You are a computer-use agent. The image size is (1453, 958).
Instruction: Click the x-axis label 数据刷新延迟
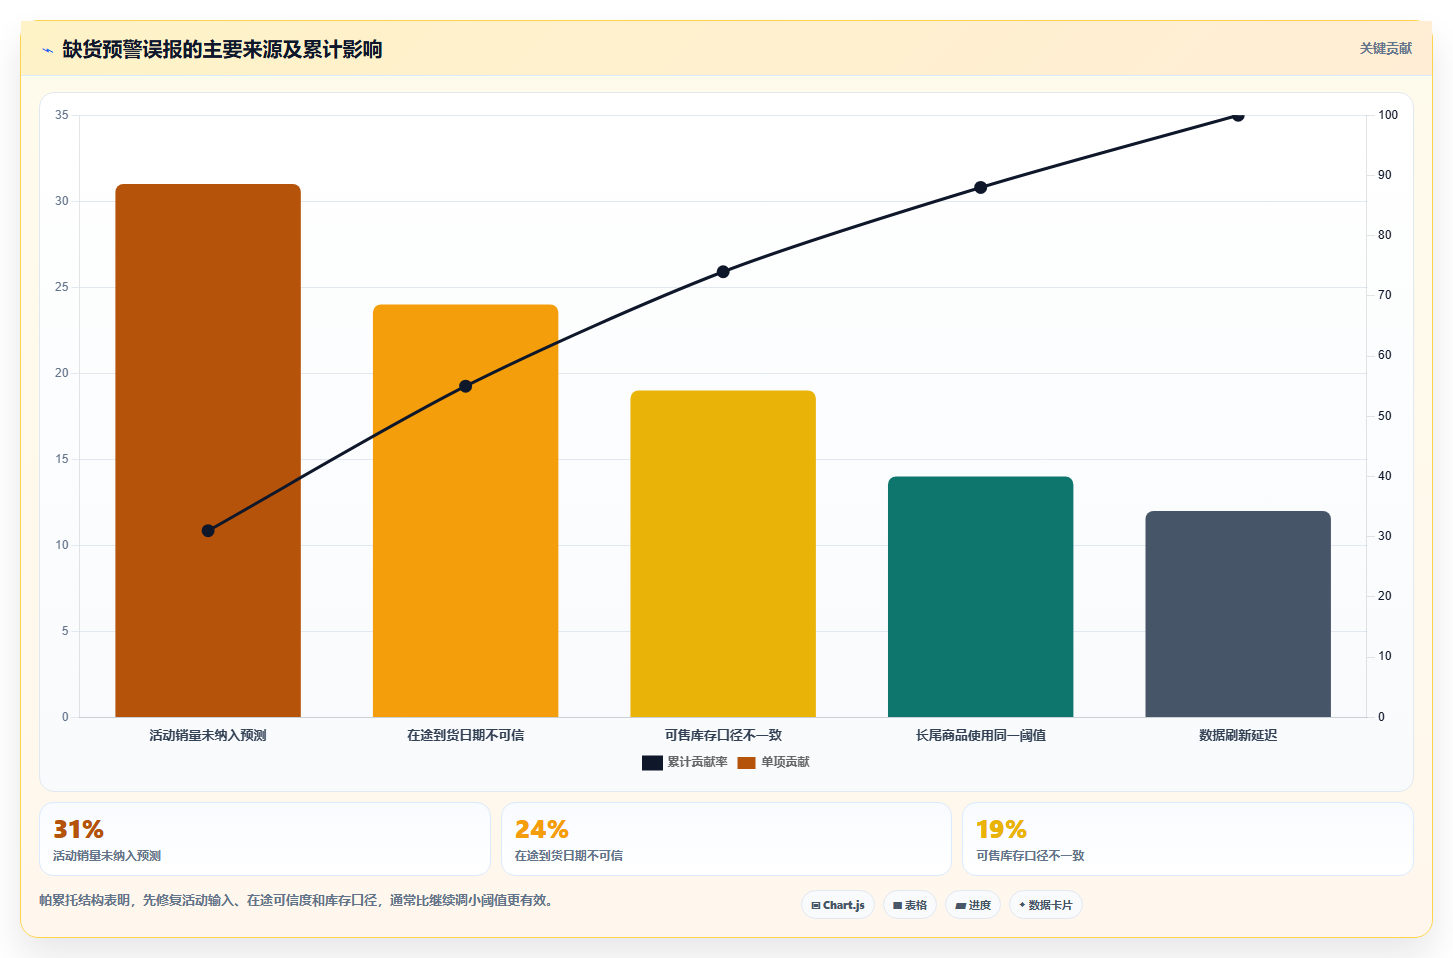coord(1238,735)
